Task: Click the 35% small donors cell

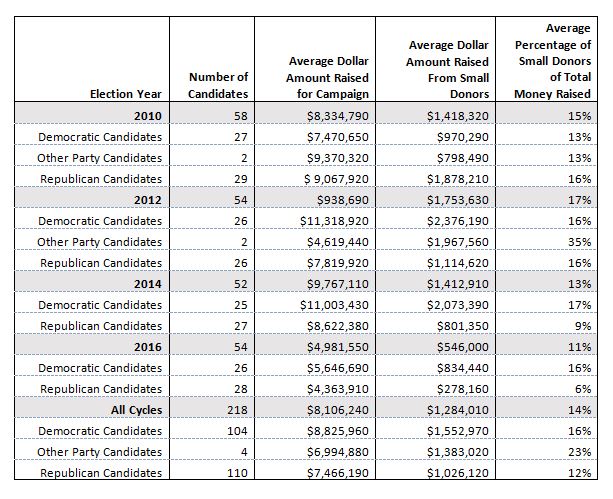Action: [x=579, y=242]
